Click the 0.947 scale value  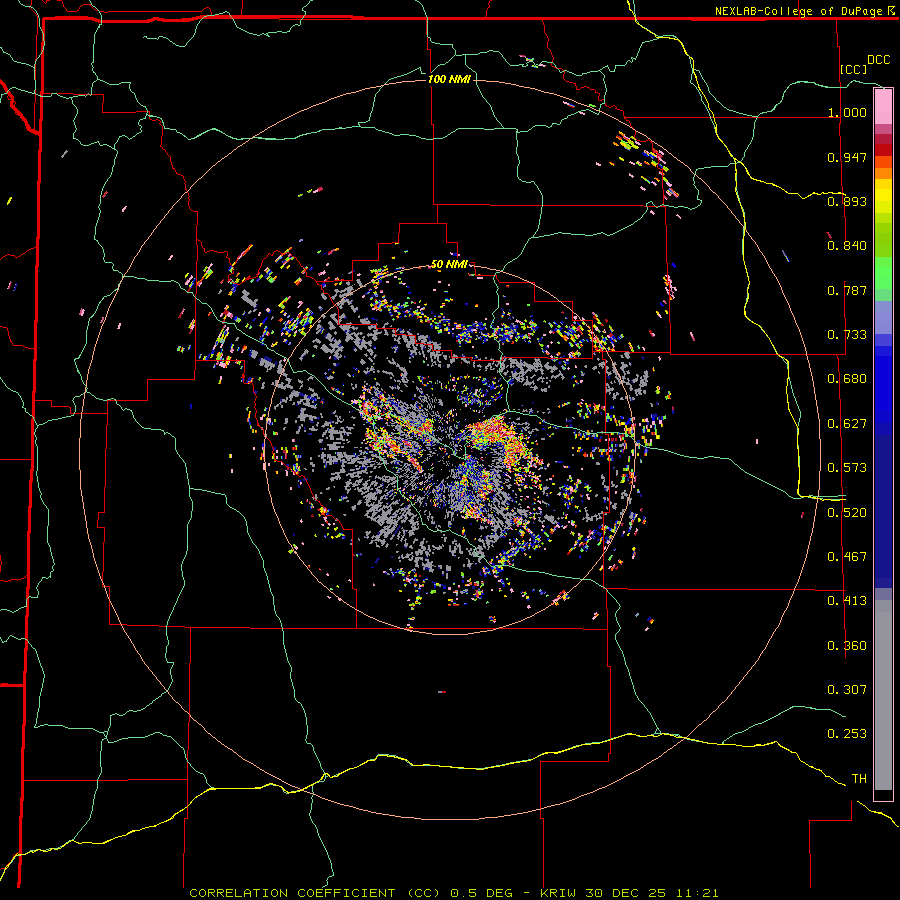[847, 157]
